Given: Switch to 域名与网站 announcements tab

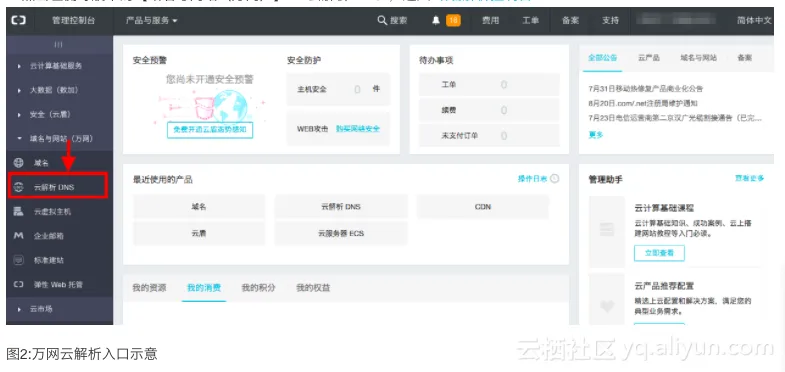Looking at the screenshot, I should (x=698, y=58).
